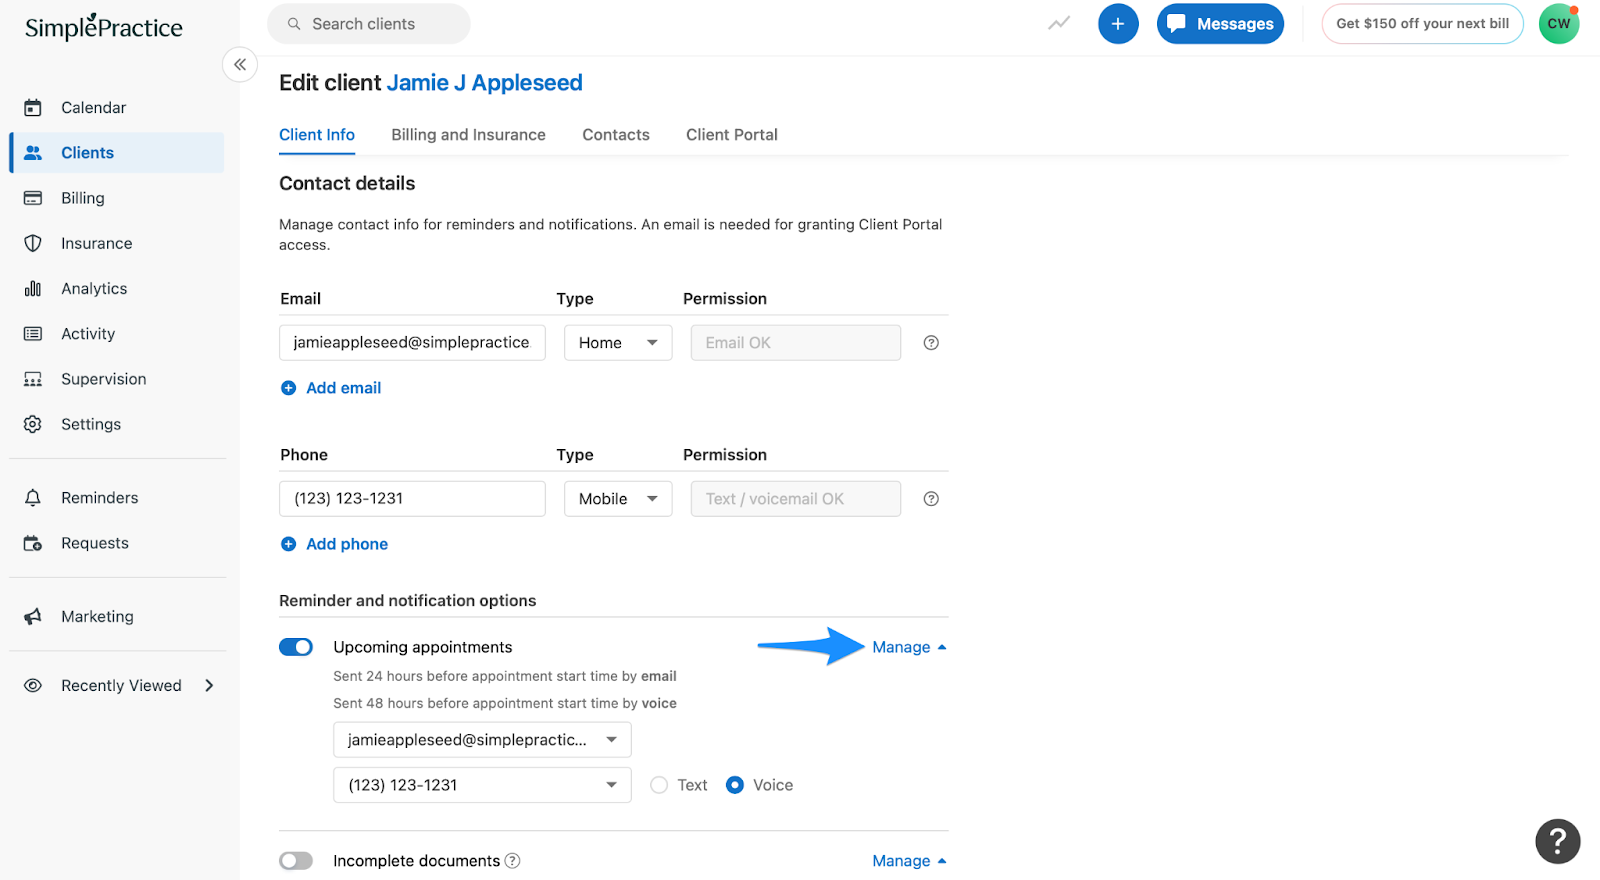
Task: Open the phone Type dropdown showing Mobile
Action: point(618,499)
